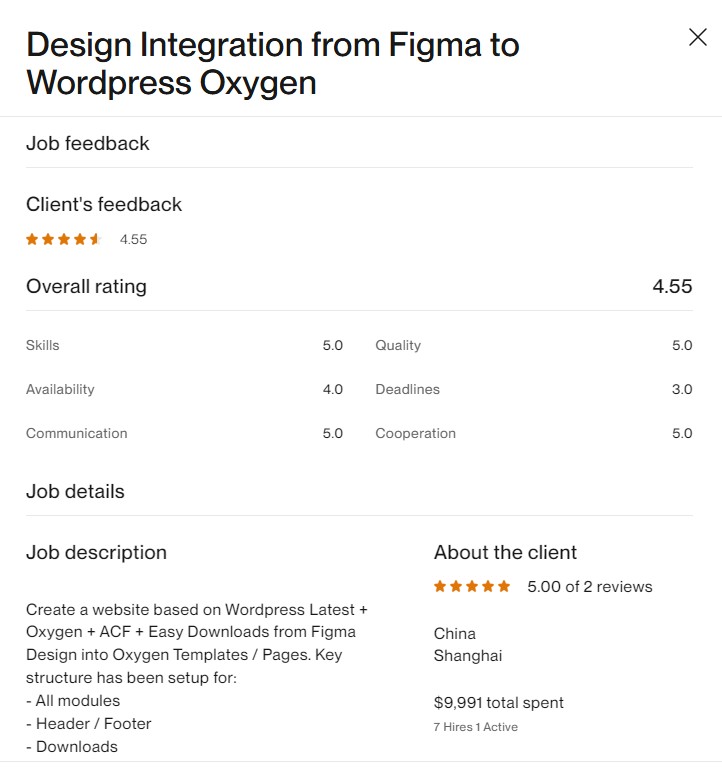Click the About the client heading
This screenshot has width=722, height=772.
coord(505,552)
